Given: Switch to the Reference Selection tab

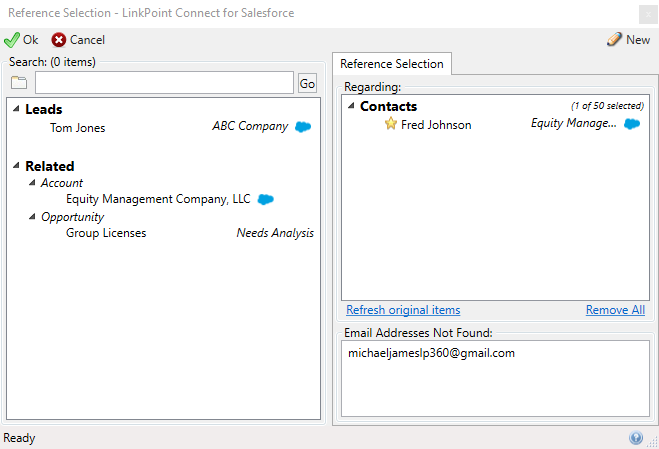Looking at the screenshot, I should click(392, 64).
